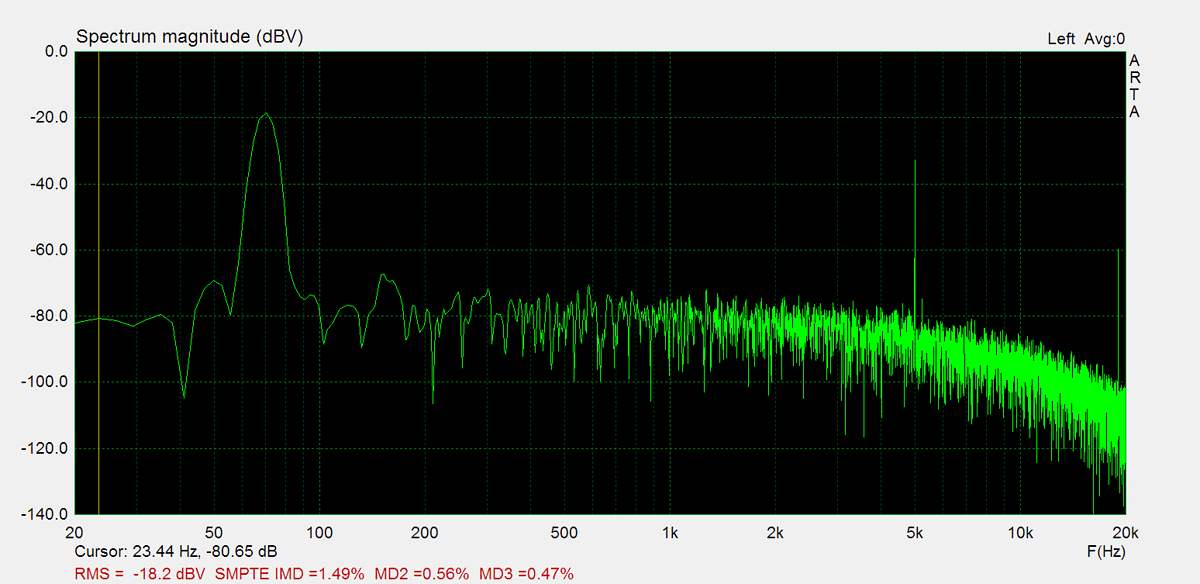Click the '10k' frequency axis label

[x=1020, y=531]
